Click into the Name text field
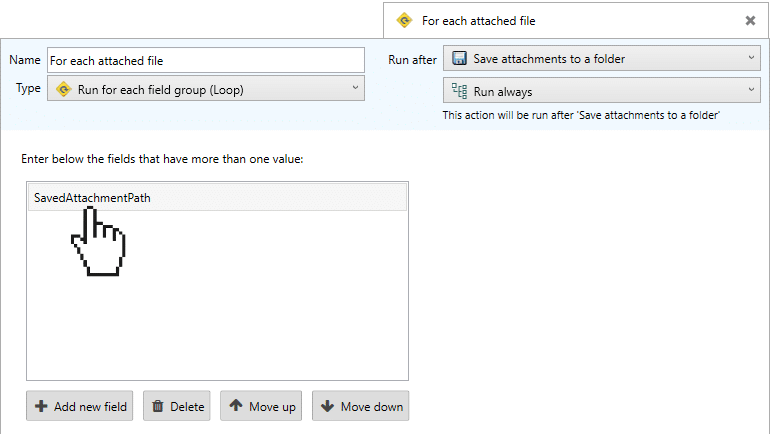 pyautogui.click(x=206, y=60)
